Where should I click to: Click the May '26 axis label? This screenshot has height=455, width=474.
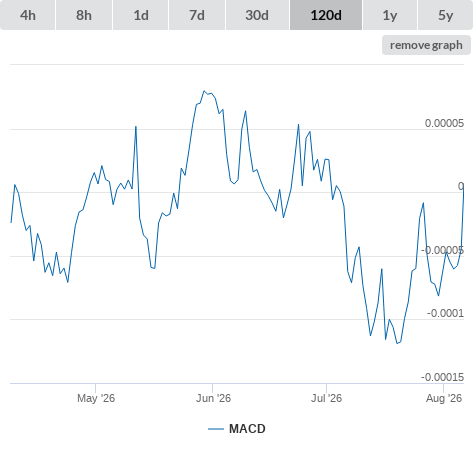point(96,398)
